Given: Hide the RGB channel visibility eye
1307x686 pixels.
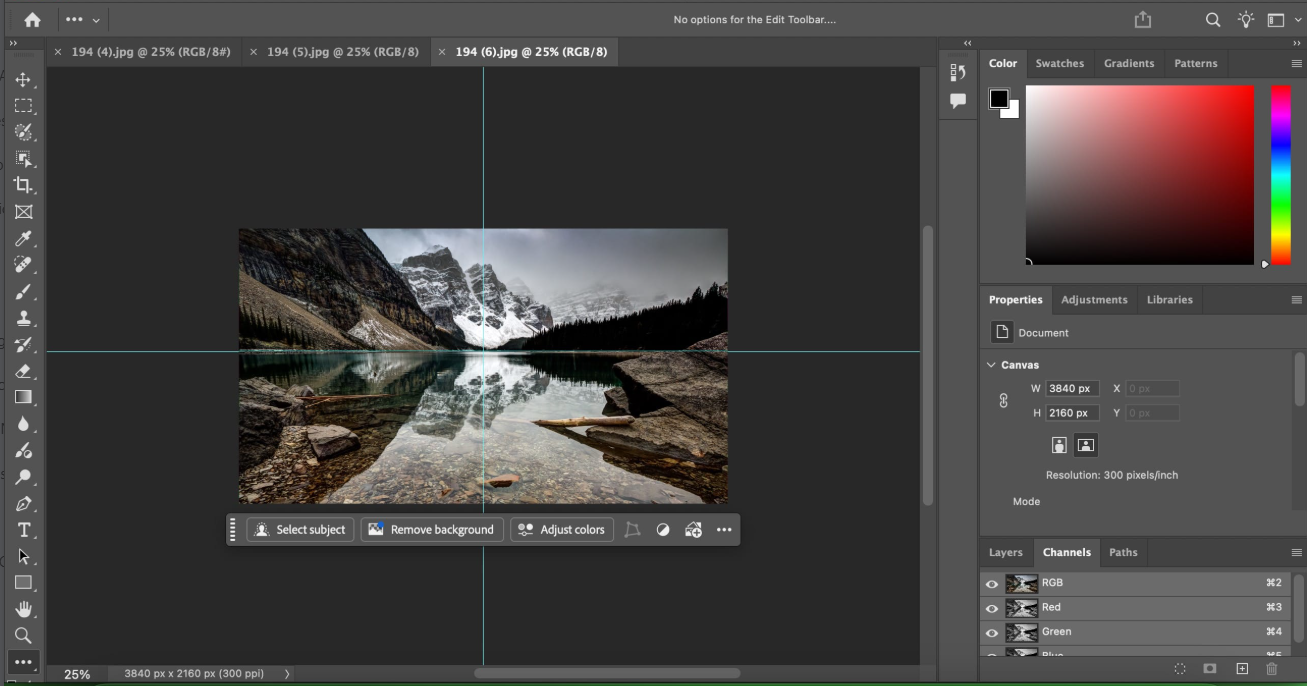Looking at the screenshot, I should pyautogui.click(x=992, y=584).
